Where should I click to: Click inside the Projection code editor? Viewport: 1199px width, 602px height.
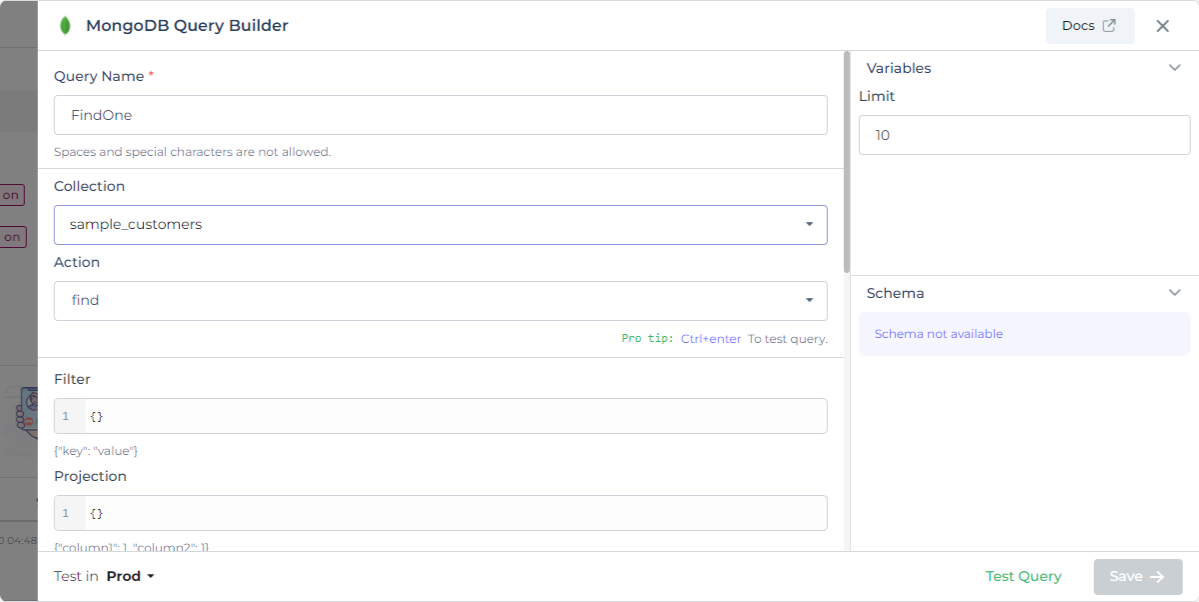point(455,513)
